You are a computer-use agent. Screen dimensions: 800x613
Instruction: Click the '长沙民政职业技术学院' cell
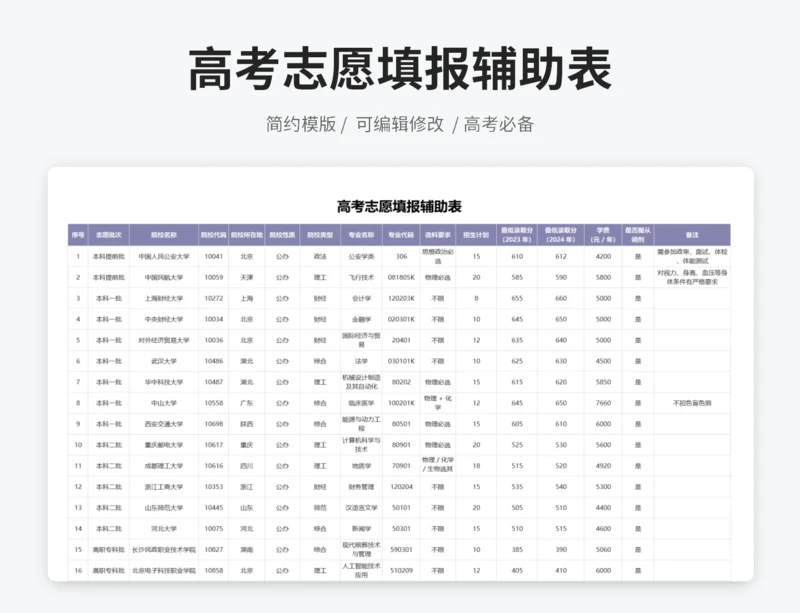164,550
